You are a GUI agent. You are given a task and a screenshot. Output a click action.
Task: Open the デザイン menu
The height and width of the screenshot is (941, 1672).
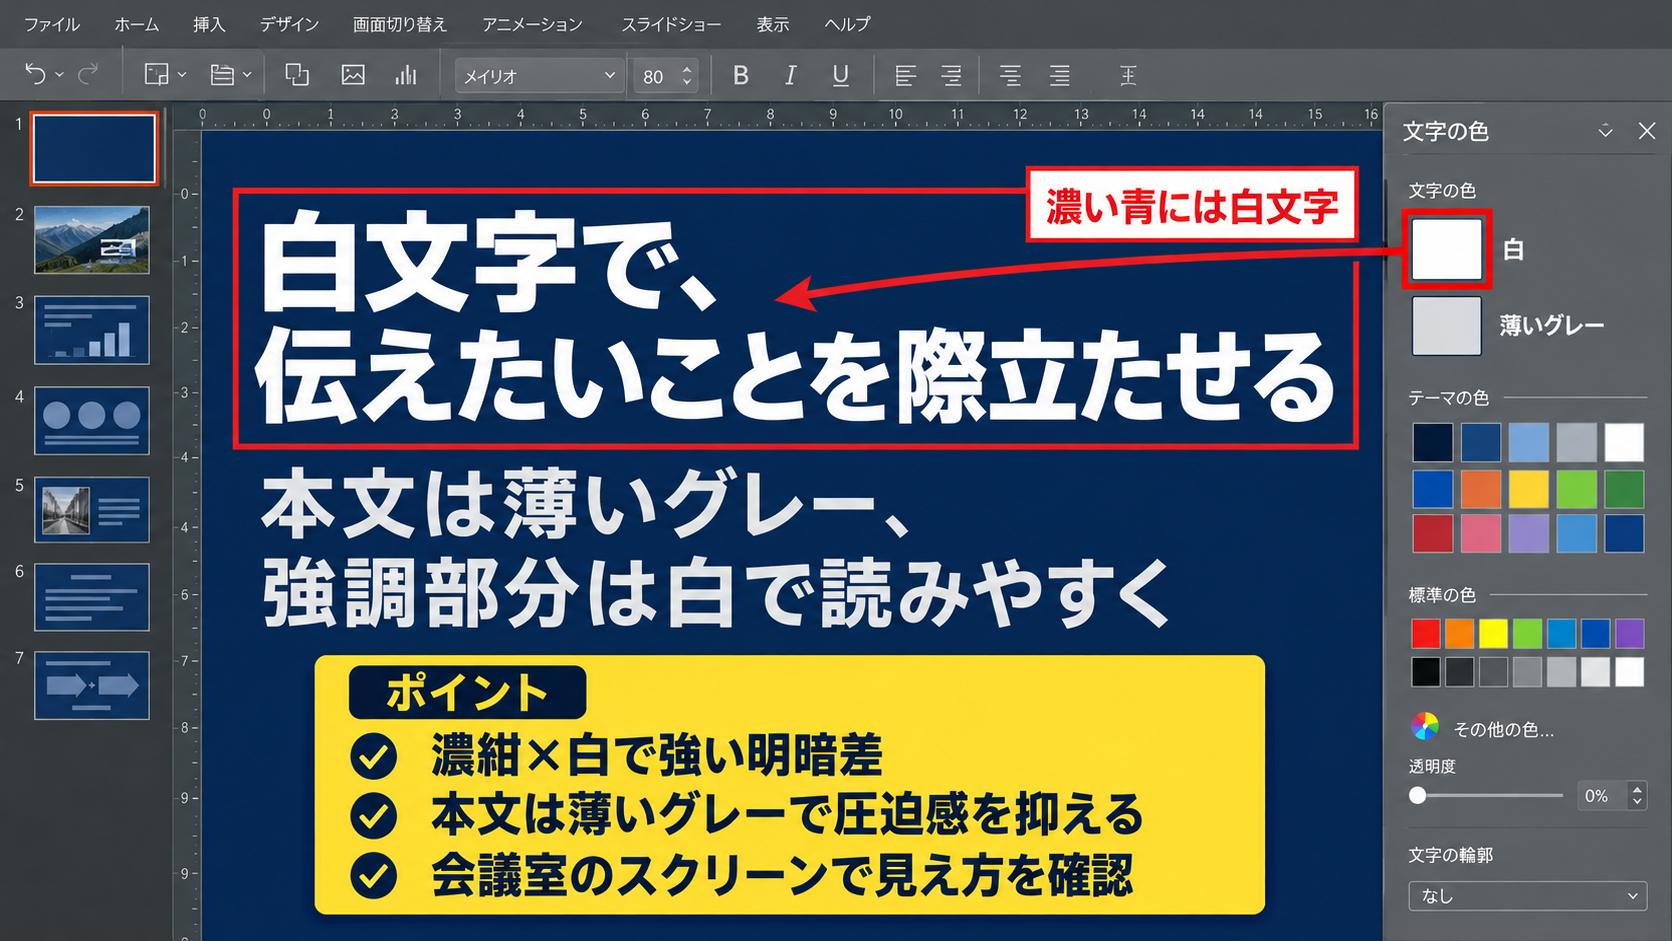289,24
